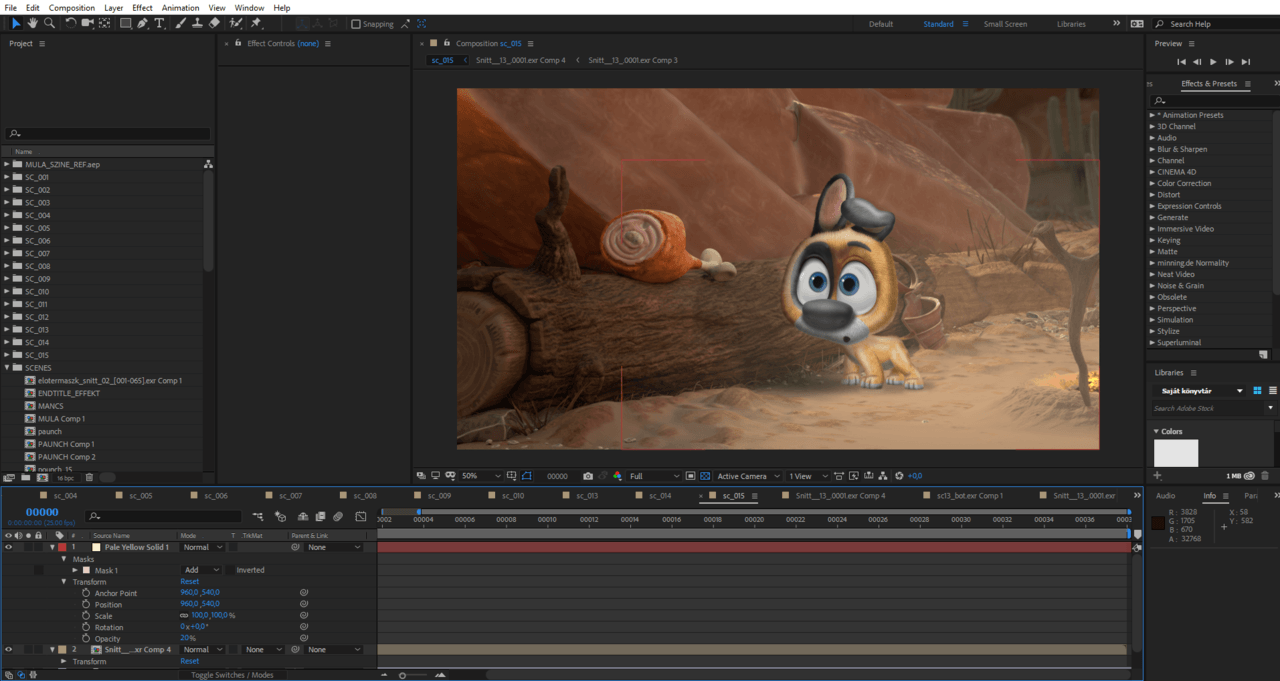Open the Full resolution dropdown
This screenshot has height=681, width=1280.
[654, 476]
